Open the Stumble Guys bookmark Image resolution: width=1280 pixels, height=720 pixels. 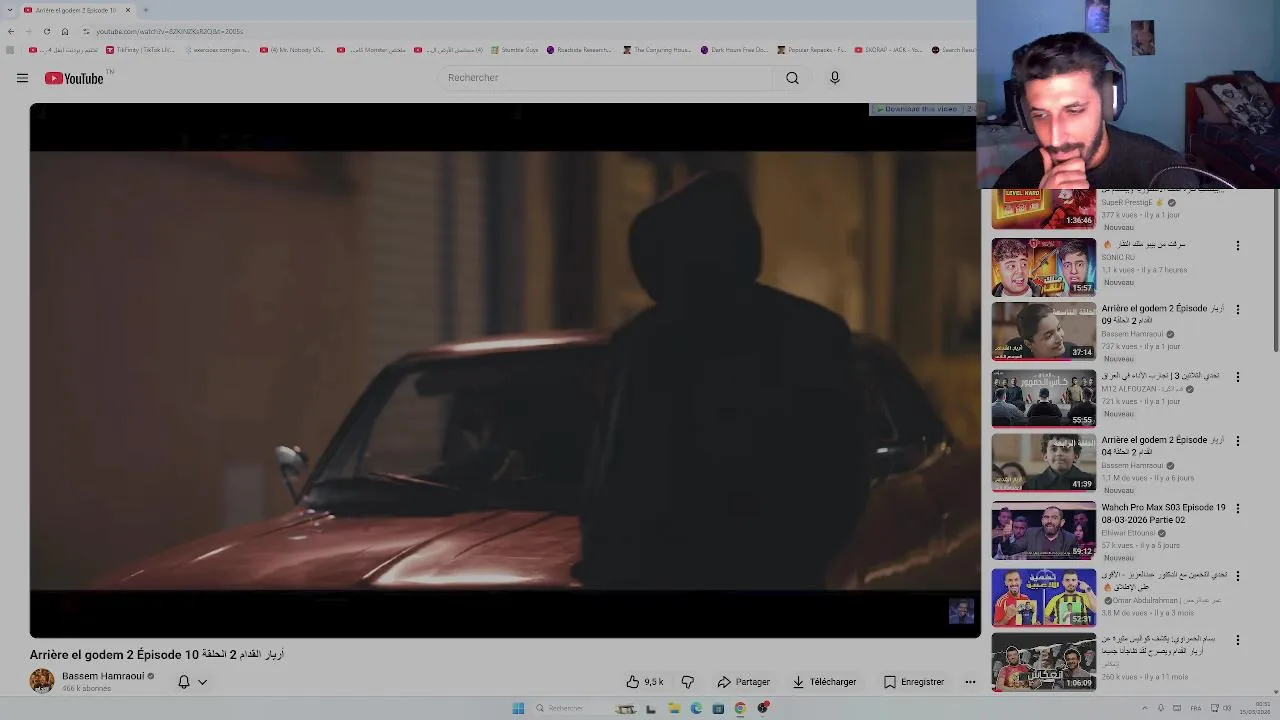(x=515, y=50)
